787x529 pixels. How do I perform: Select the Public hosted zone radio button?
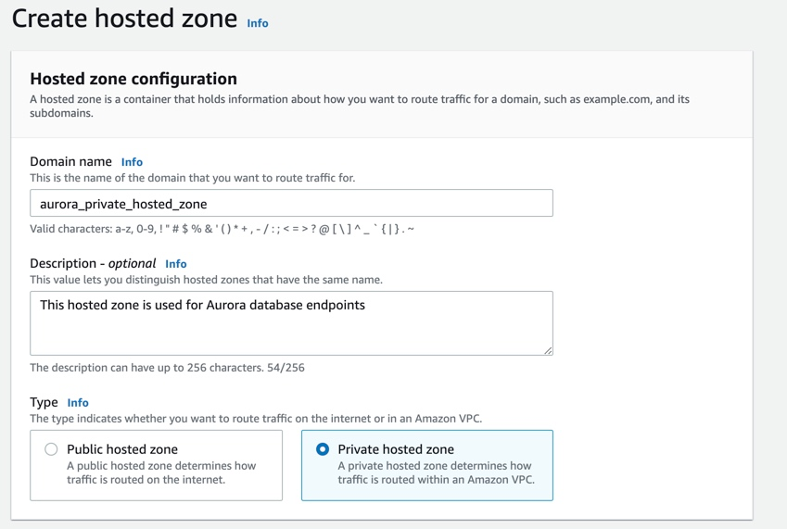point(51,449)
